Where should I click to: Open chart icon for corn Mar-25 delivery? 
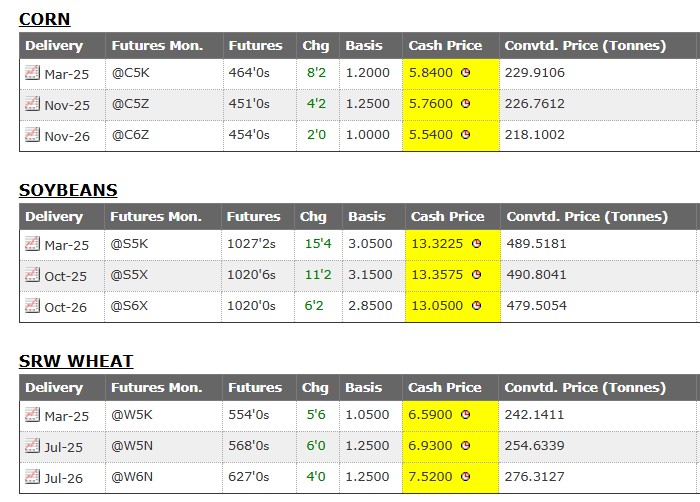point(31,73)
